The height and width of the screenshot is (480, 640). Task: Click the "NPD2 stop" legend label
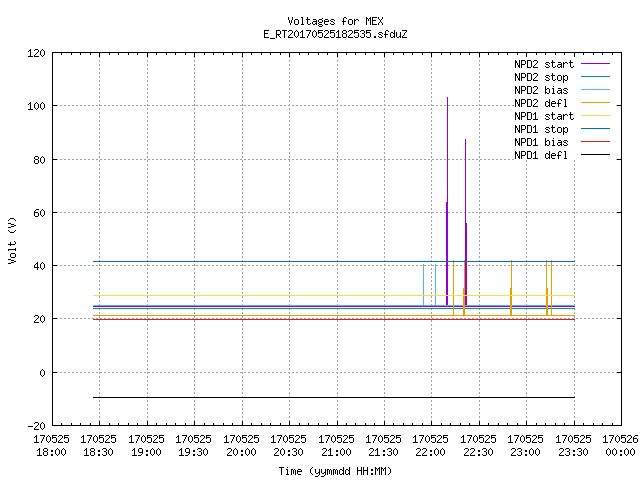[x=541, y=77]
